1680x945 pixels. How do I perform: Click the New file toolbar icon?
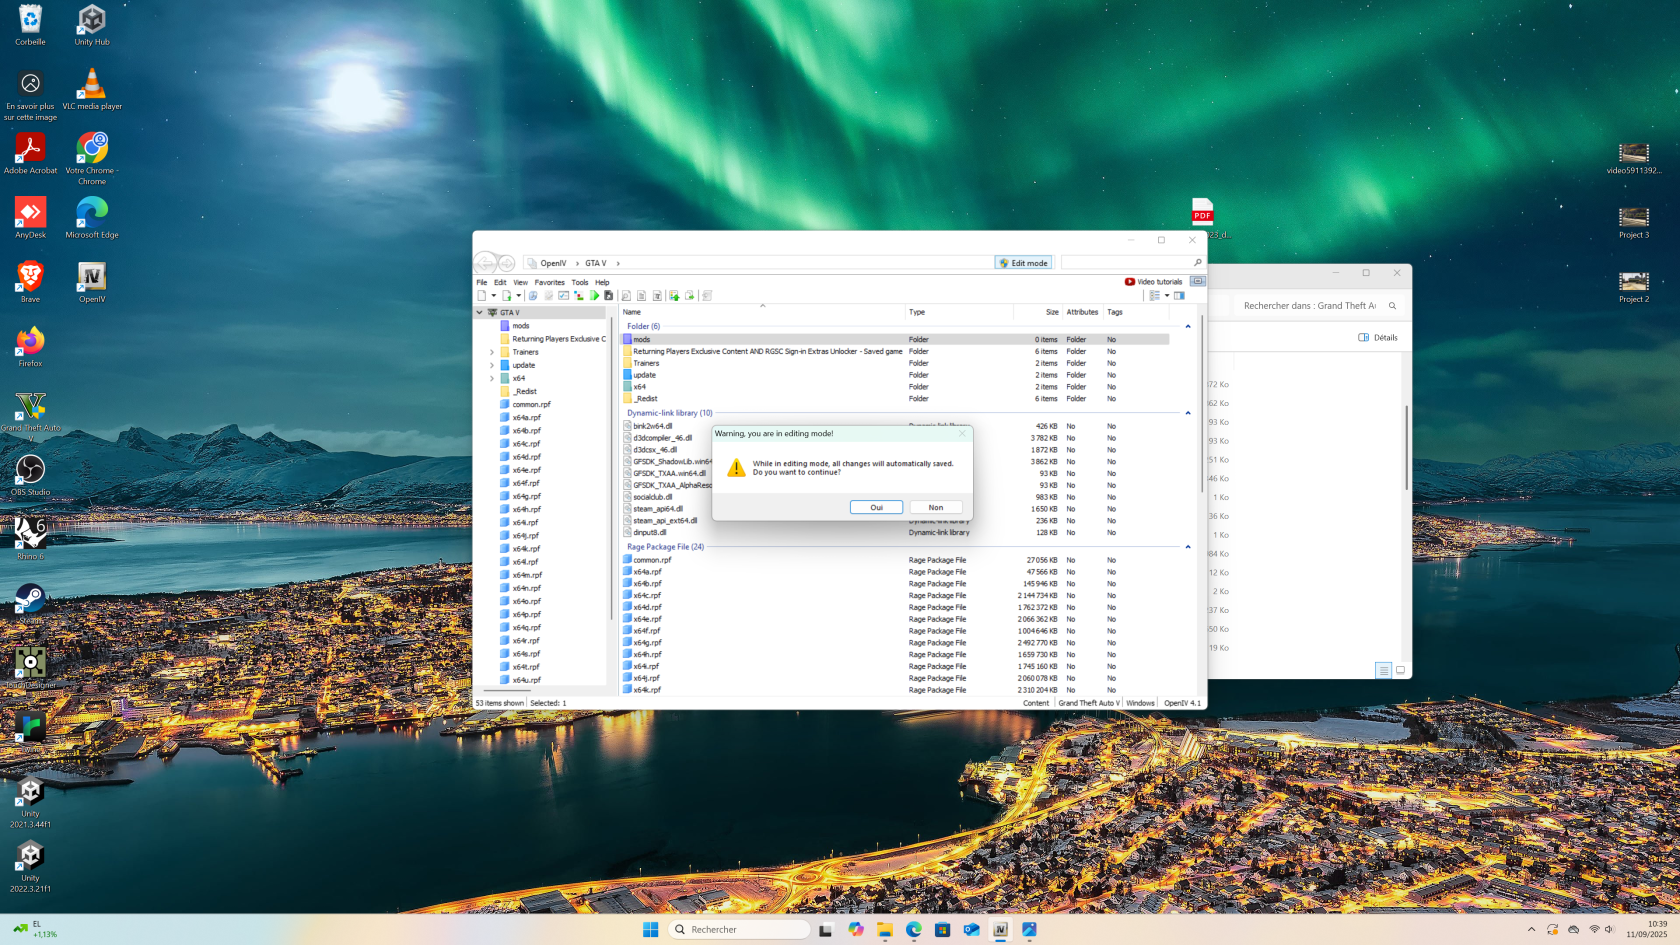(x=482, y=296)
